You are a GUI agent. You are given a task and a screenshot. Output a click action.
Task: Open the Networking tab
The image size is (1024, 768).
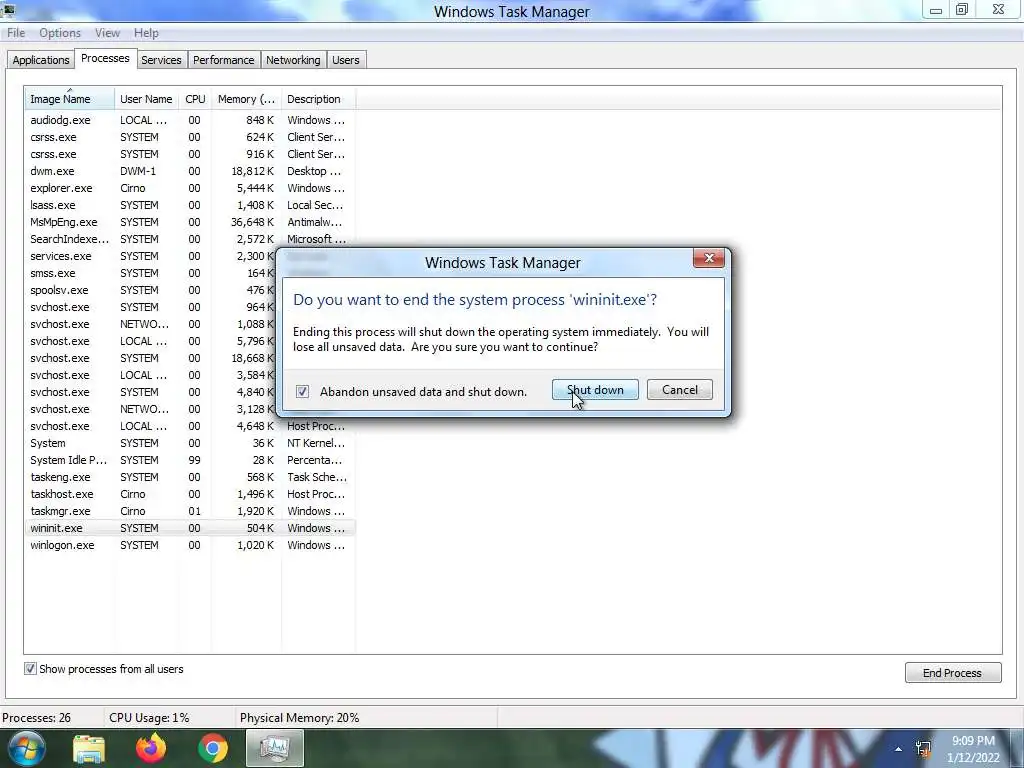click(293, 60)
